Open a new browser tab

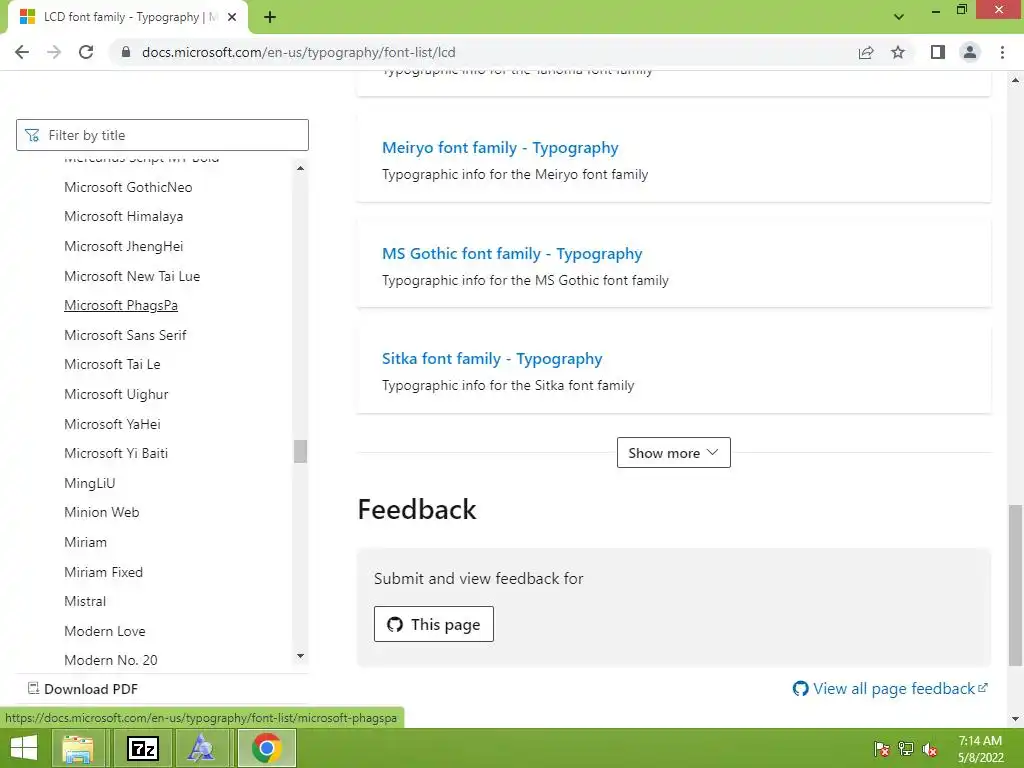[x=270, y=17]
